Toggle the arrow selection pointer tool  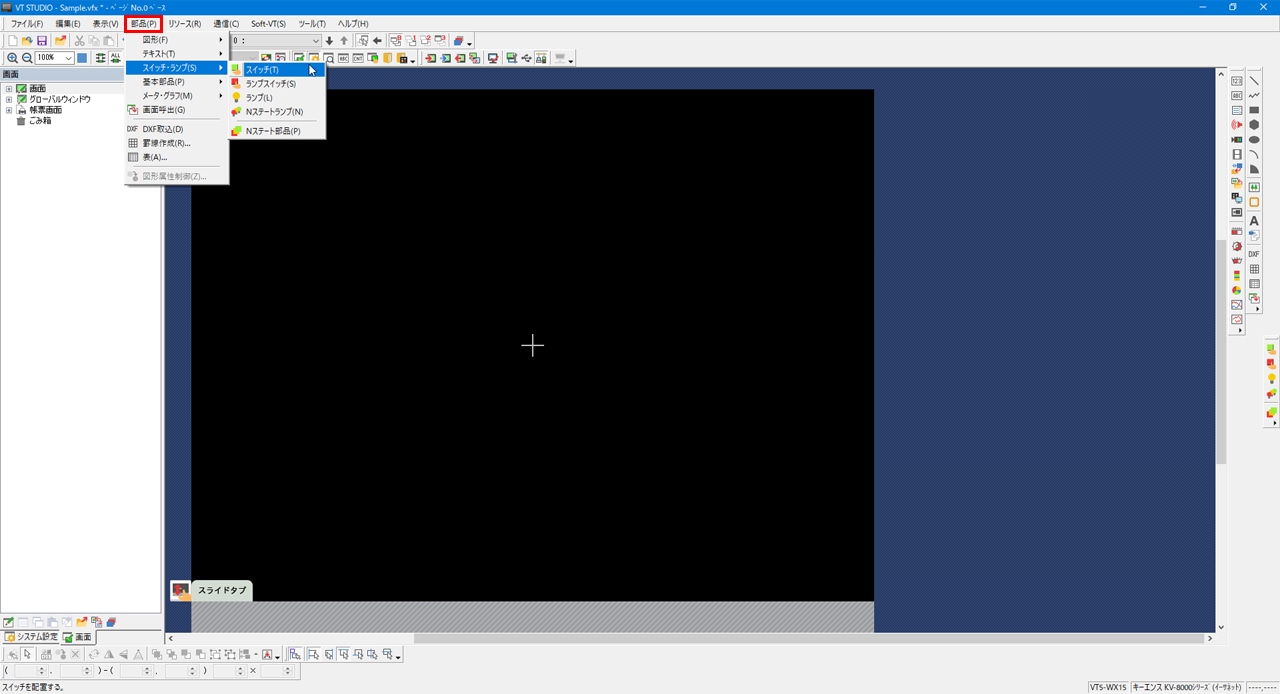pyautogui.click(x=28, y=654)
